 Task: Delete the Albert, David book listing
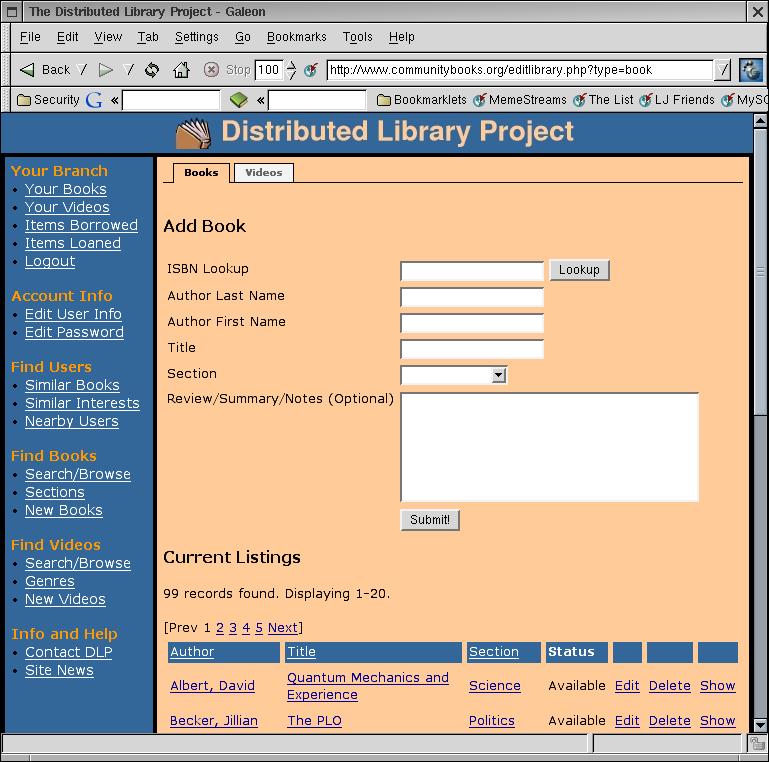click(x=669, y=686)
